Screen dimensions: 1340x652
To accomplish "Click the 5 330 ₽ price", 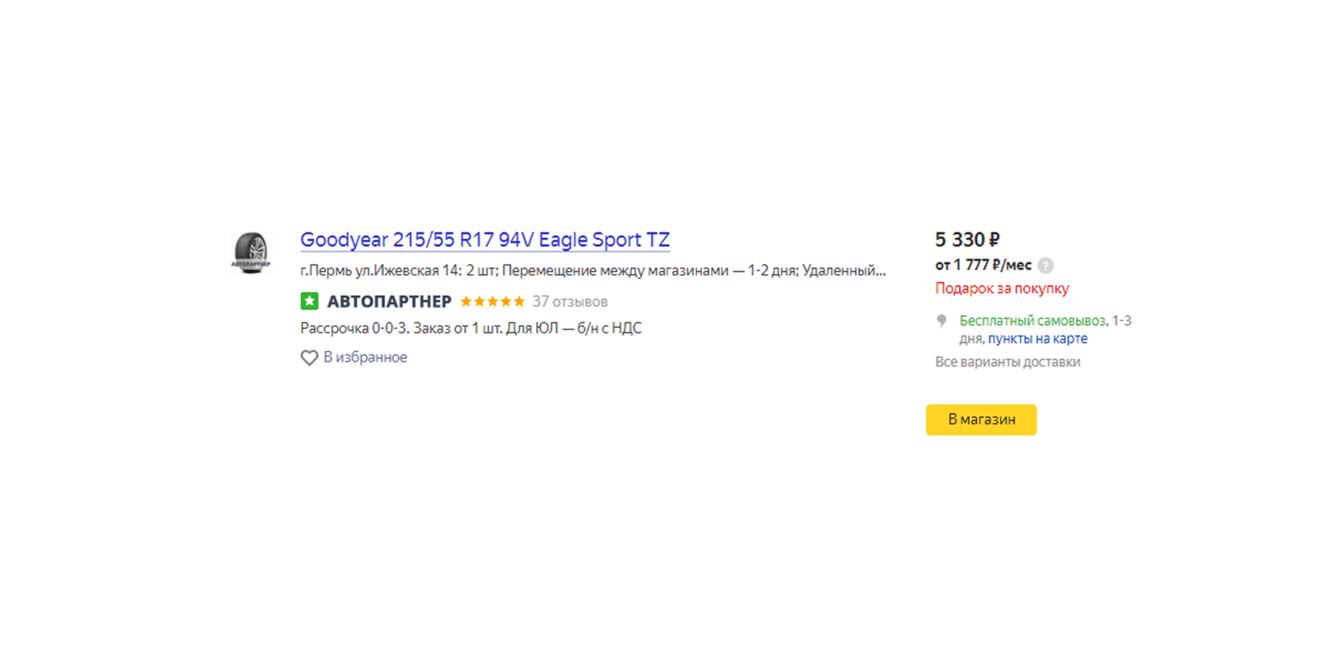I will pos(967,240).
